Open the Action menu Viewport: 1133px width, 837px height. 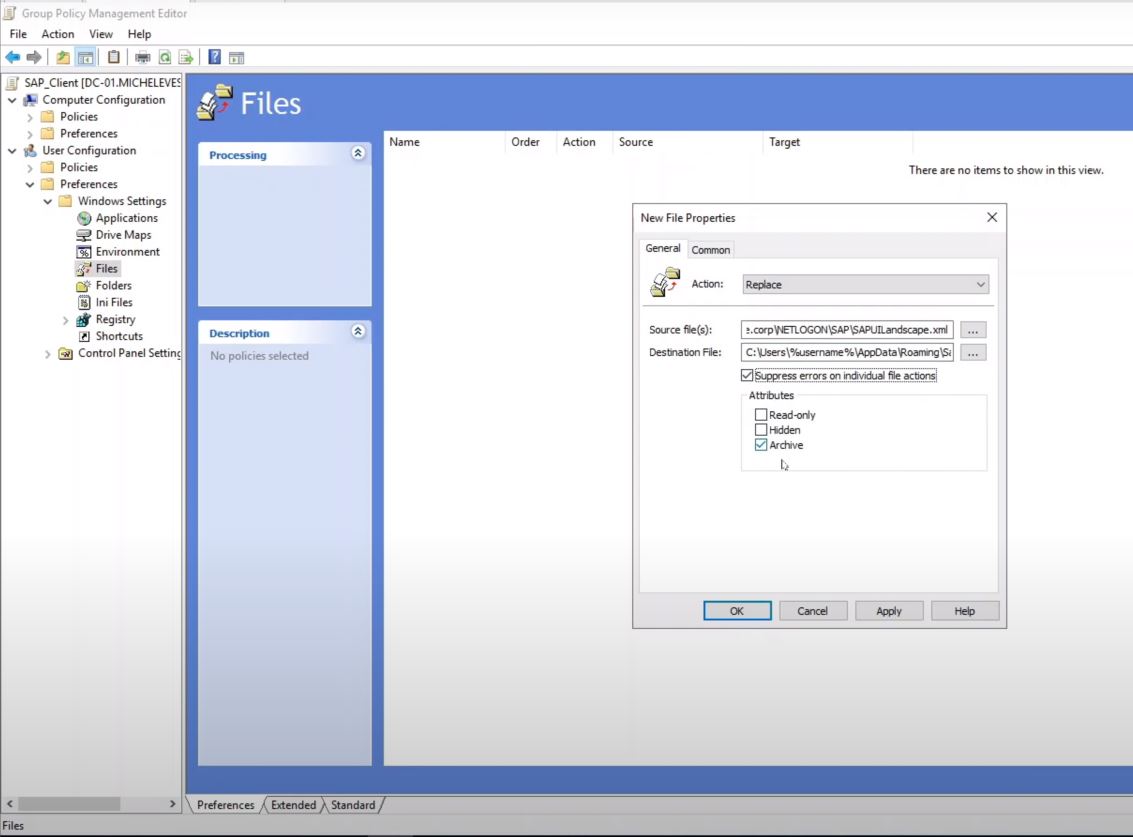pyautogui.click(x=57, y=33)
